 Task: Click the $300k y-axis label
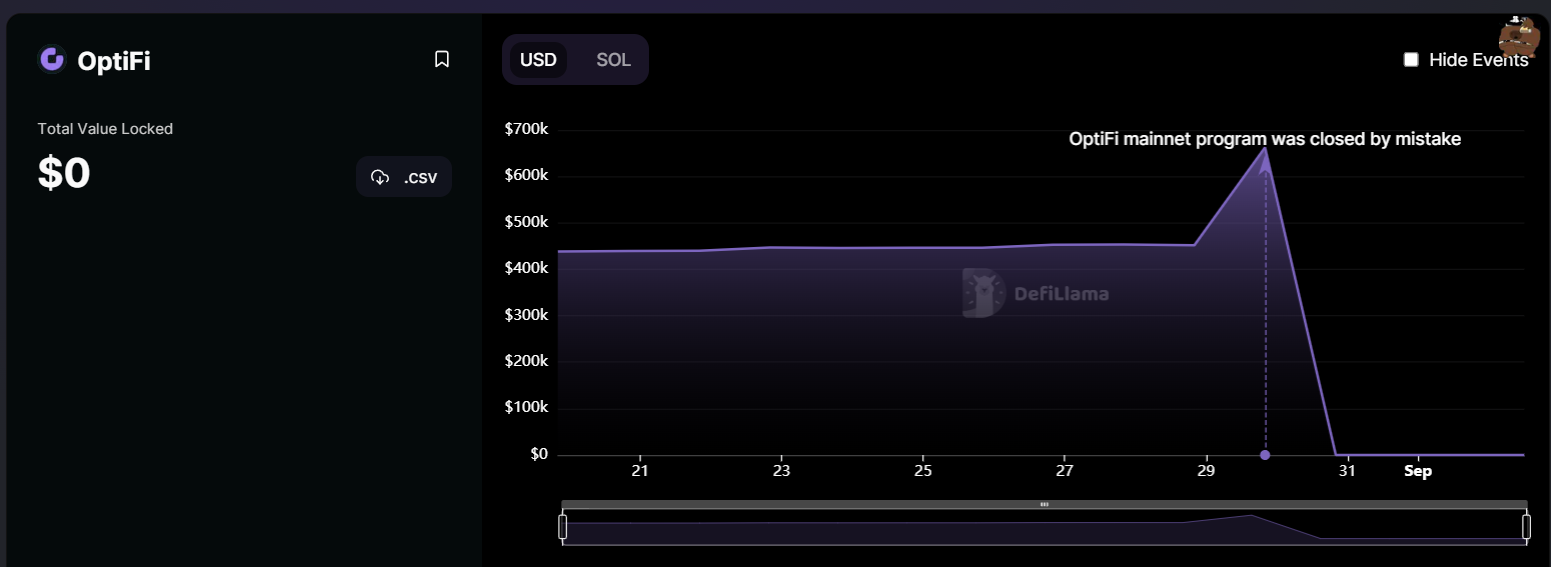click(526, 315)
